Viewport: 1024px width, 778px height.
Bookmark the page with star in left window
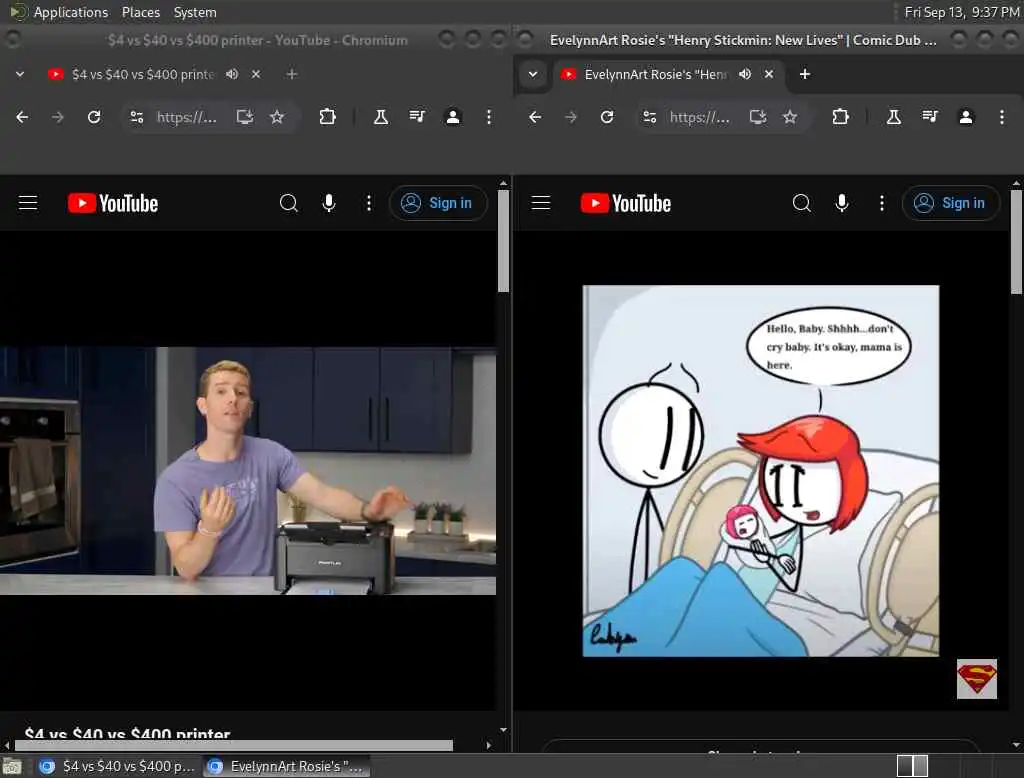point(277,117)
